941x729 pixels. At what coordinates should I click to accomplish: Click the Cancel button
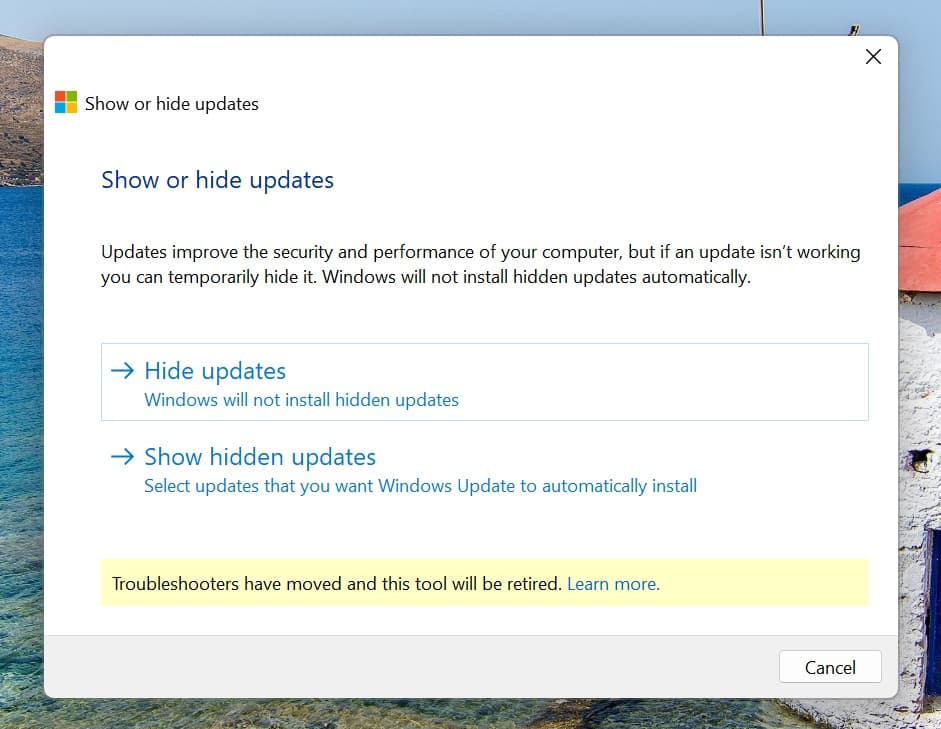click(830, 667)
